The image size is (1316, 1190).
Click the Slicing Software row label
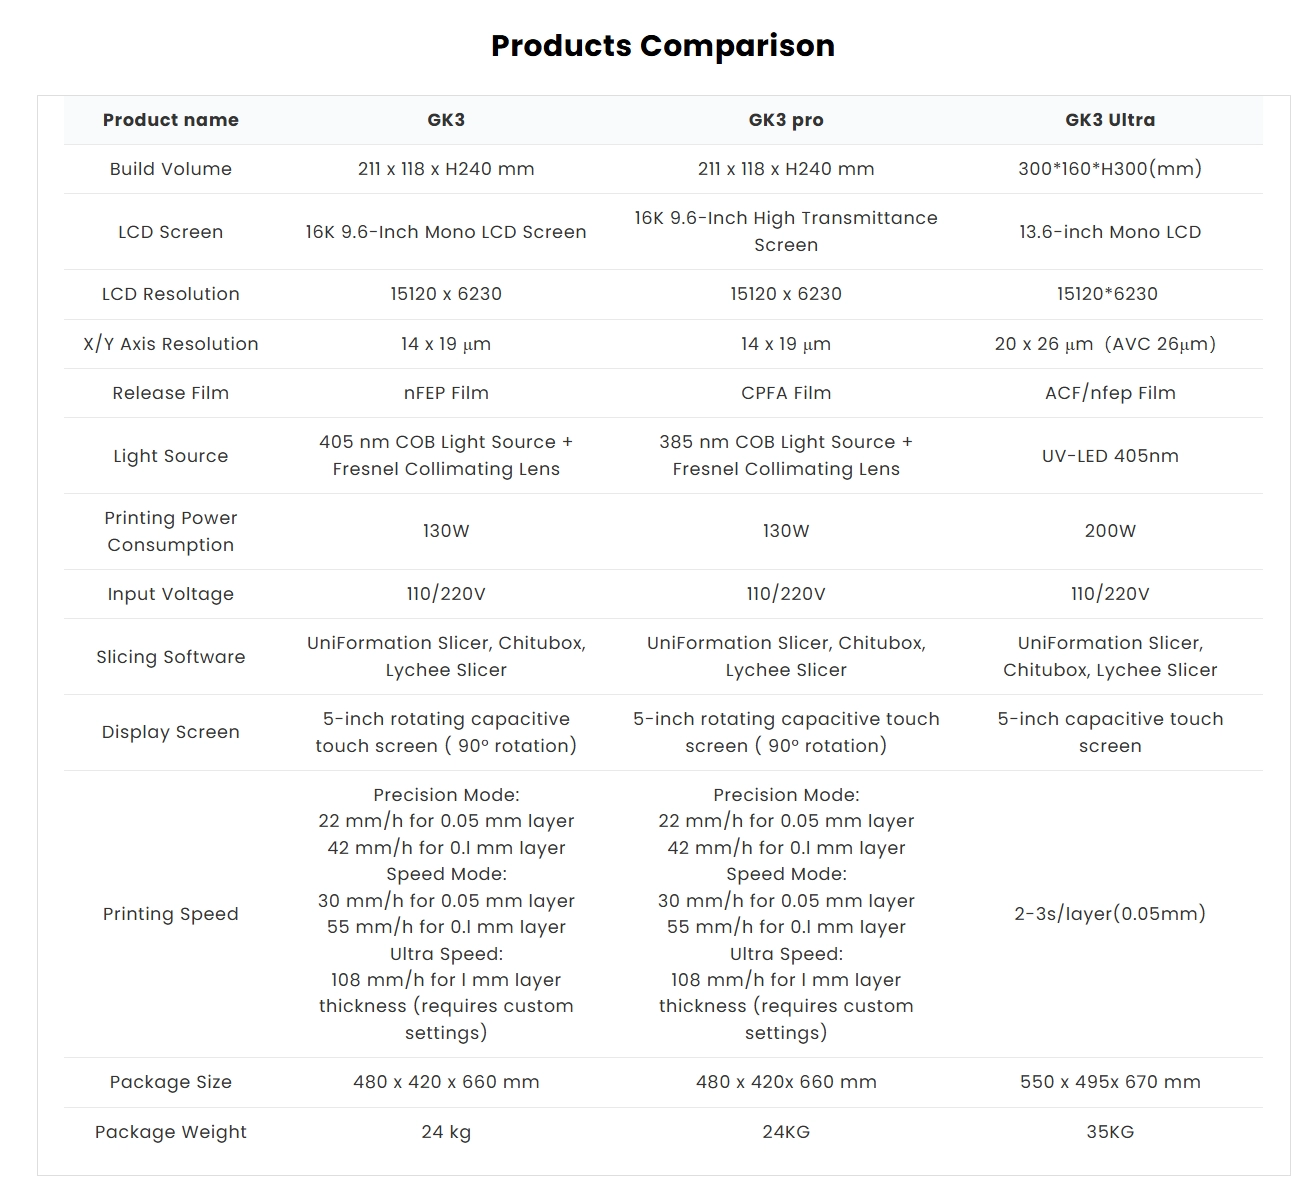pos(171,657)
